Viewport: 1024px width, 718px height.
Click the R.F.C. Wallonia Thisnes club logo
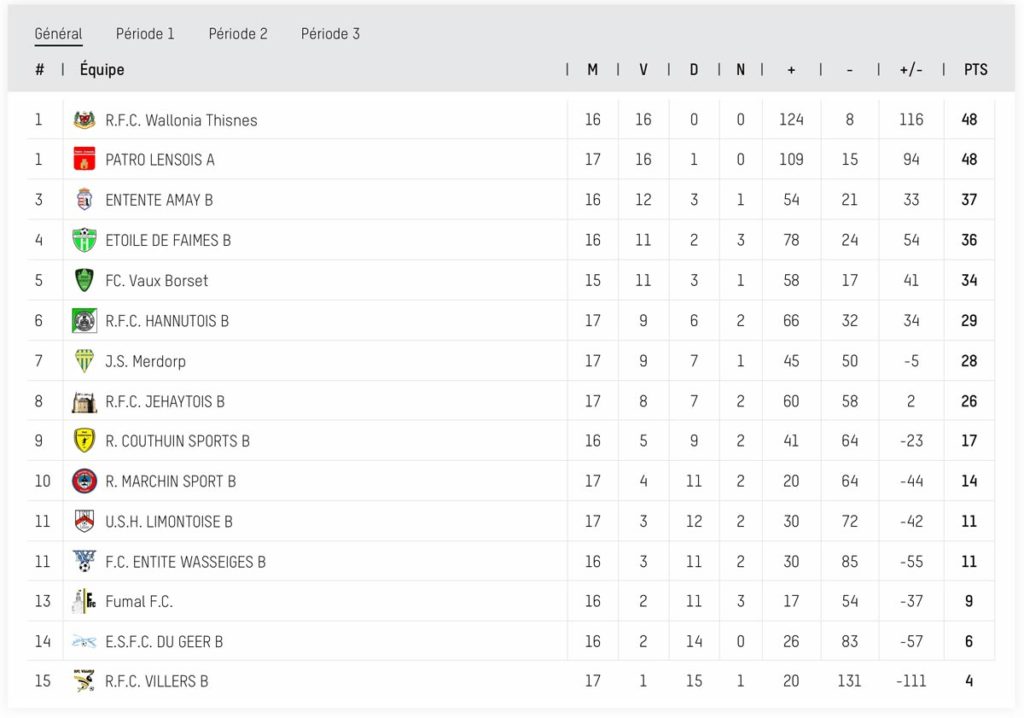[x=84, y=120]
